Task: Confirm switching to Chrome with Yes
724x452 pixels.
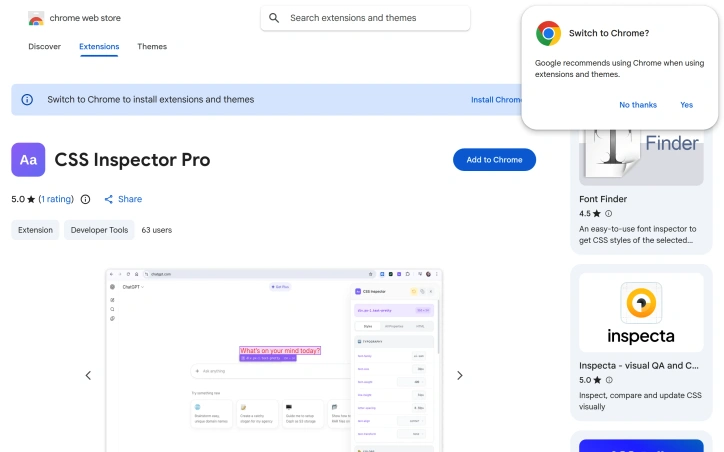Action: click(x=686, y=105)
